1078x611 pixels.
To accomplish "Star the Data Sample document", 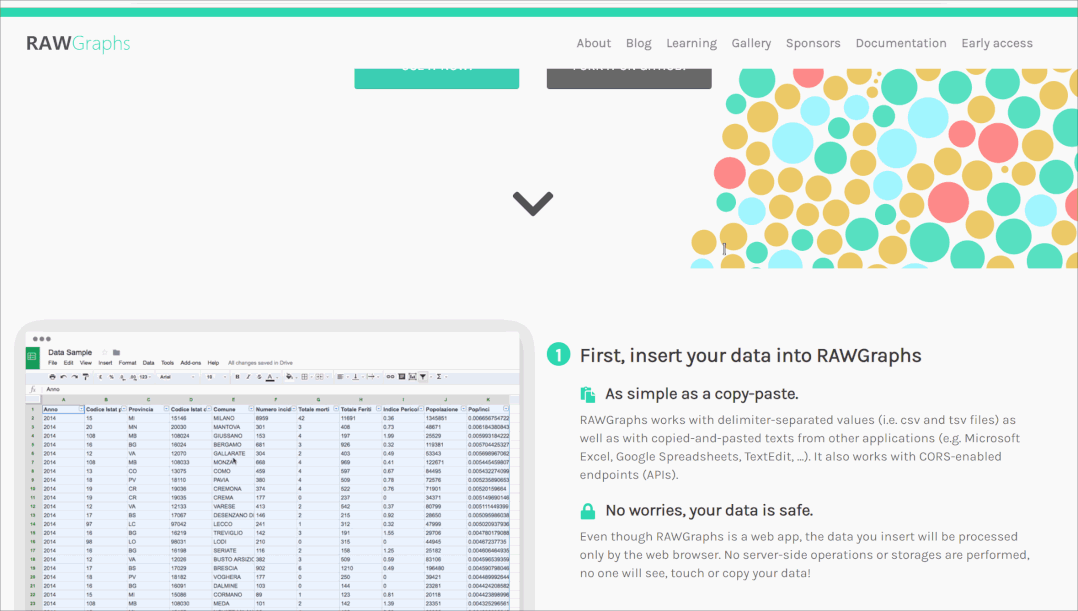I will point(104,352).
